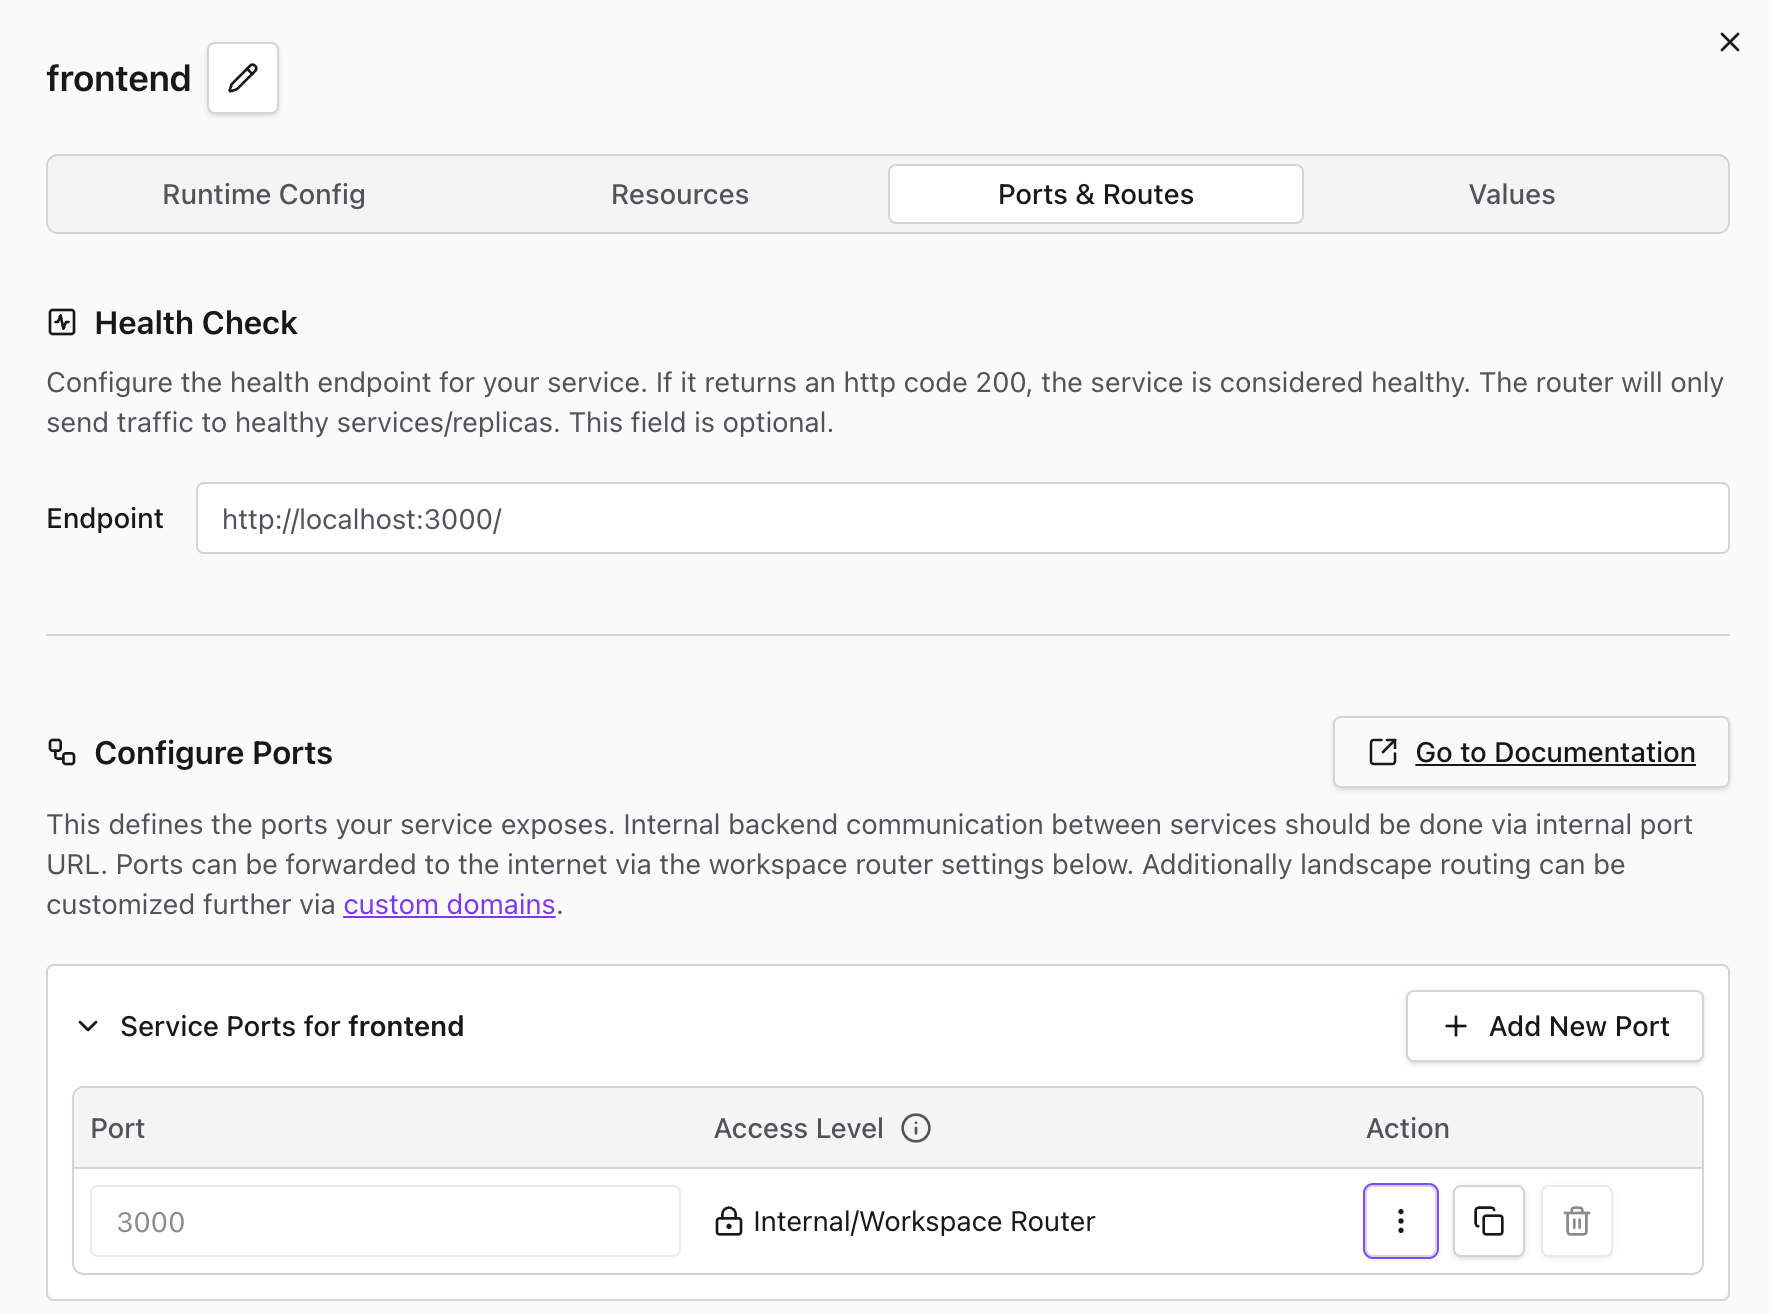The height and width of the screenshot is (1314, 1772).
Task: Click the Health Check heartbeat icon
Action: [62, 322]
